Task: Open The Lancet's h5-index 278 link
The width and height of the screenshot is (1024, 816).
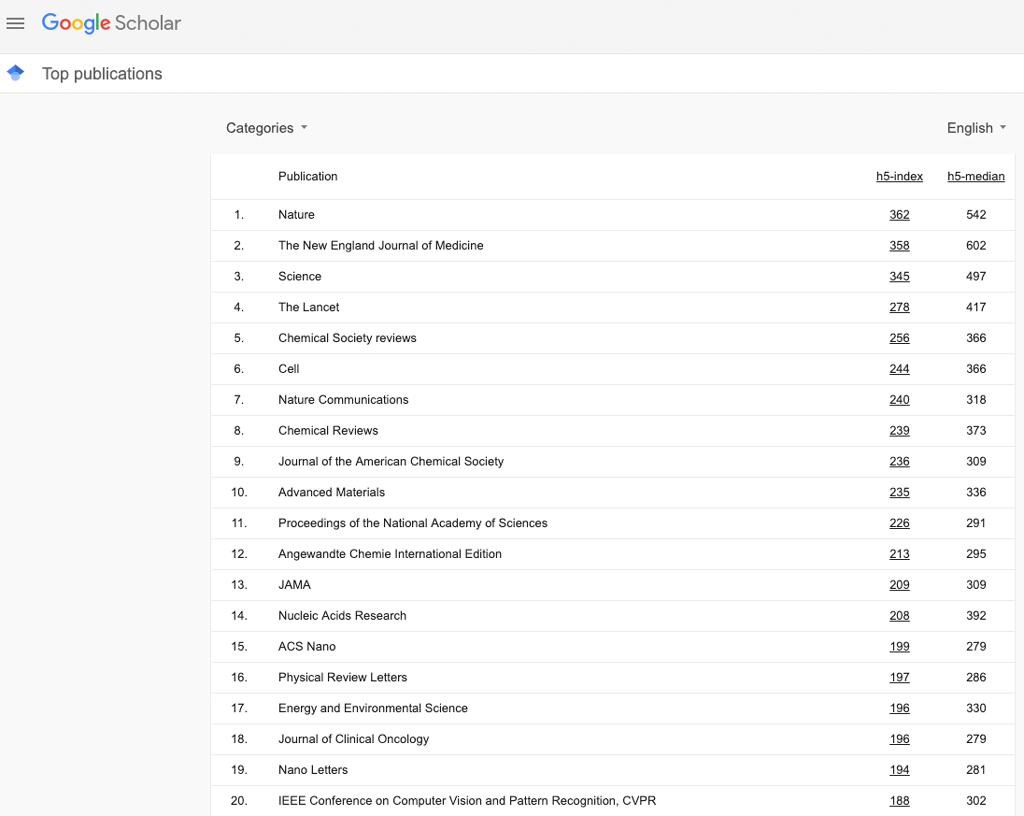Action: coord(899,307)
